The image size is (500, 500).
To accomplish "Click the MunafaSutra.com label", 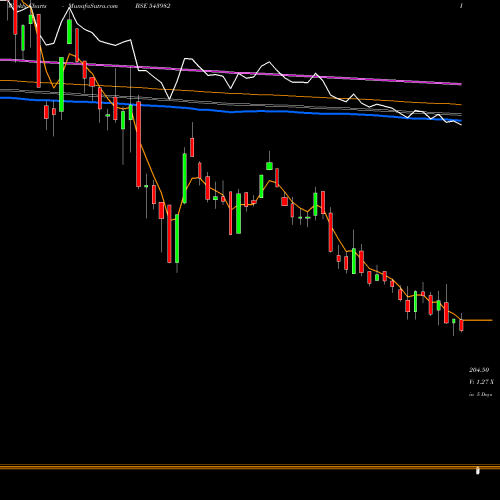I will [x=93, y=6].
